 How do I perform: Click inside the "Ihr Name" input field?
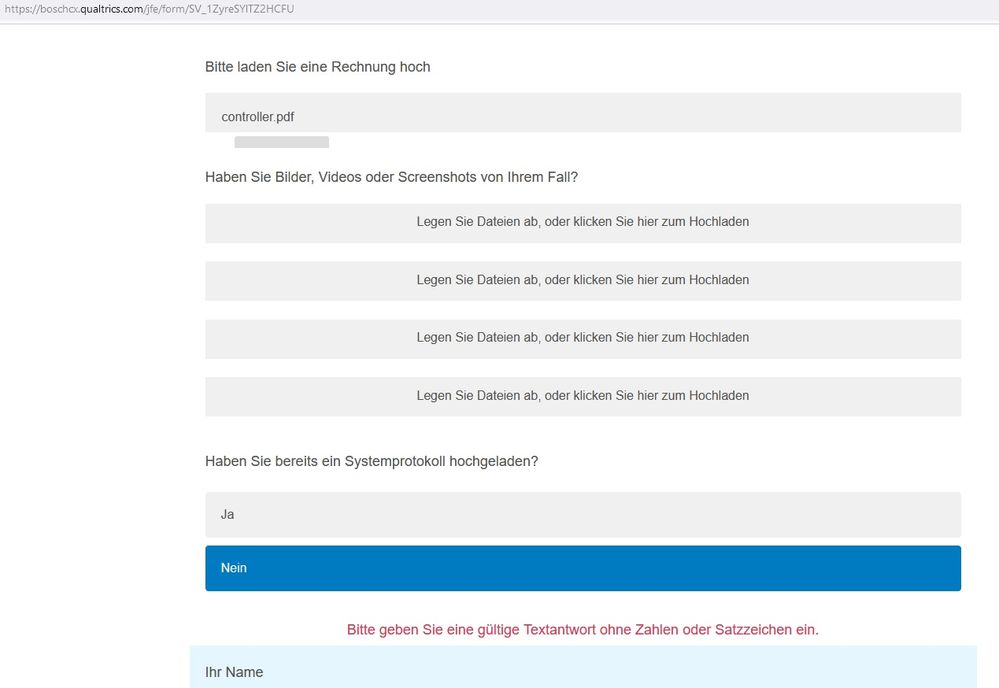582,680
